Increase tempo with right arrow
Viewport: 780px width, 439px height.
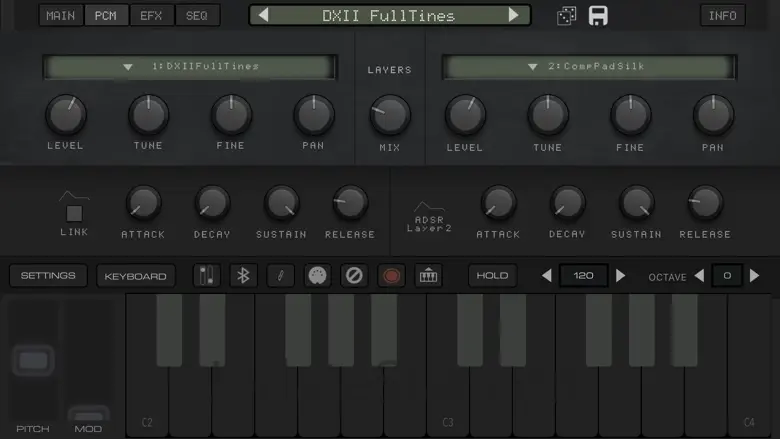pos(620,275)
